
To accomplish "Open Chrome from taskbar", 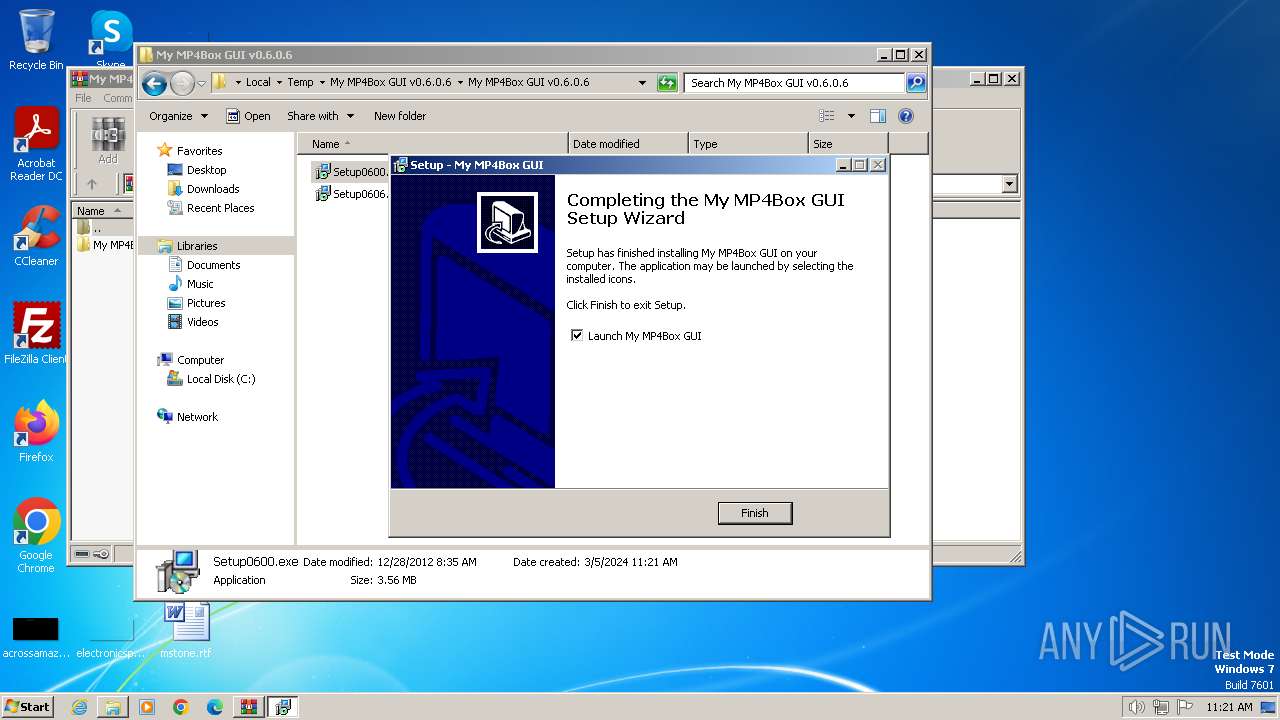I will [181, 707].
